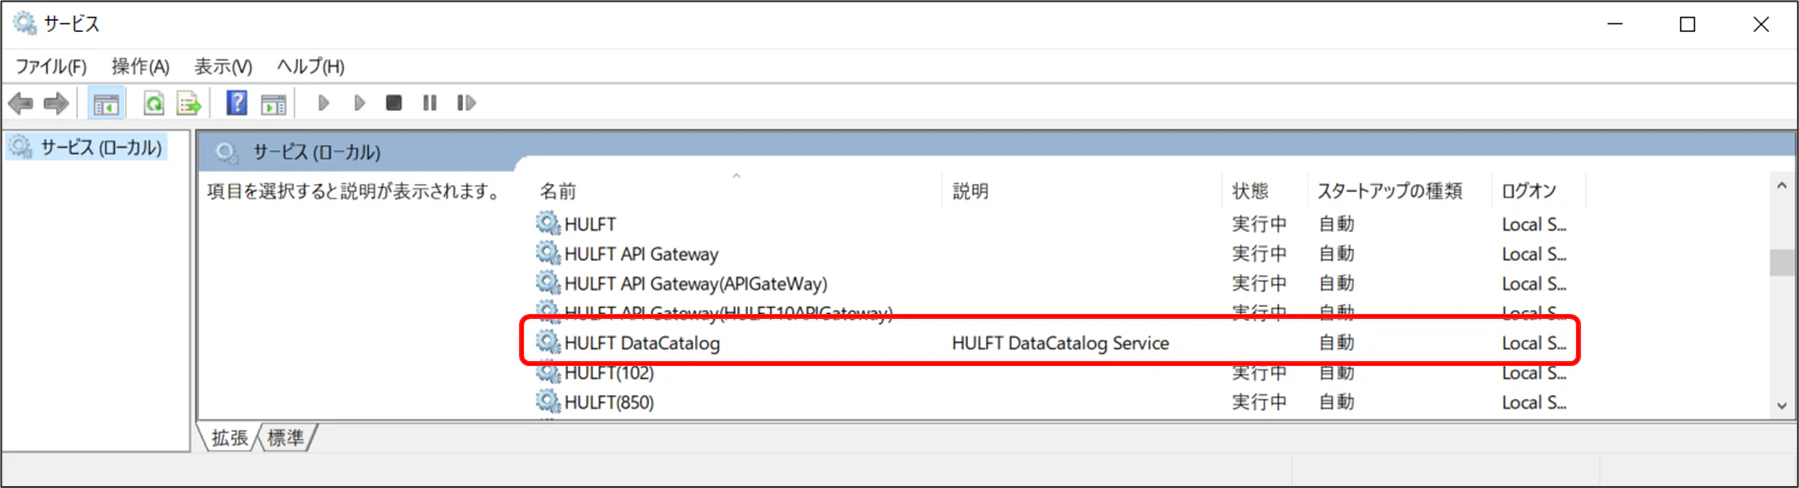Select the HULFT(102) service name
Screen dimensions: 1799x488
609,373
